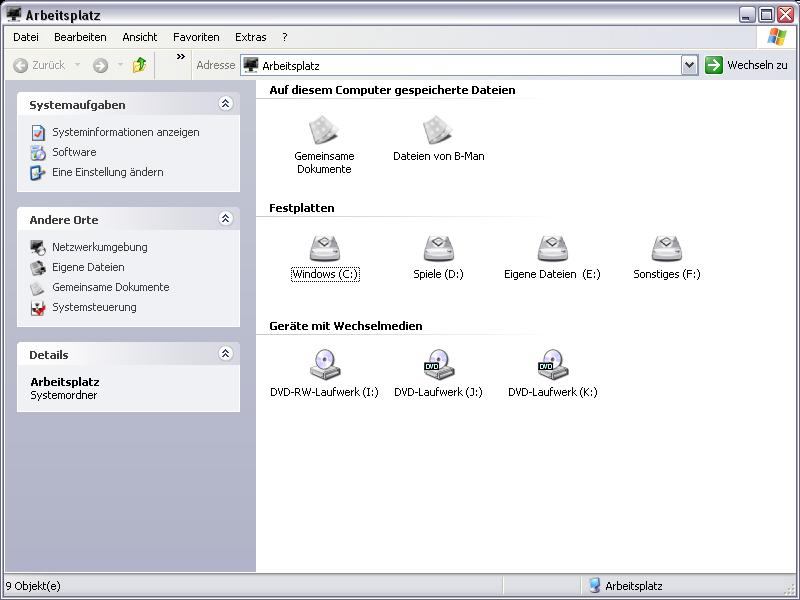This screenshot has width=800, height=600.
Task: Click the Gemeinsame Dokumente icon in Andere Orte
Action: [37, 288]
